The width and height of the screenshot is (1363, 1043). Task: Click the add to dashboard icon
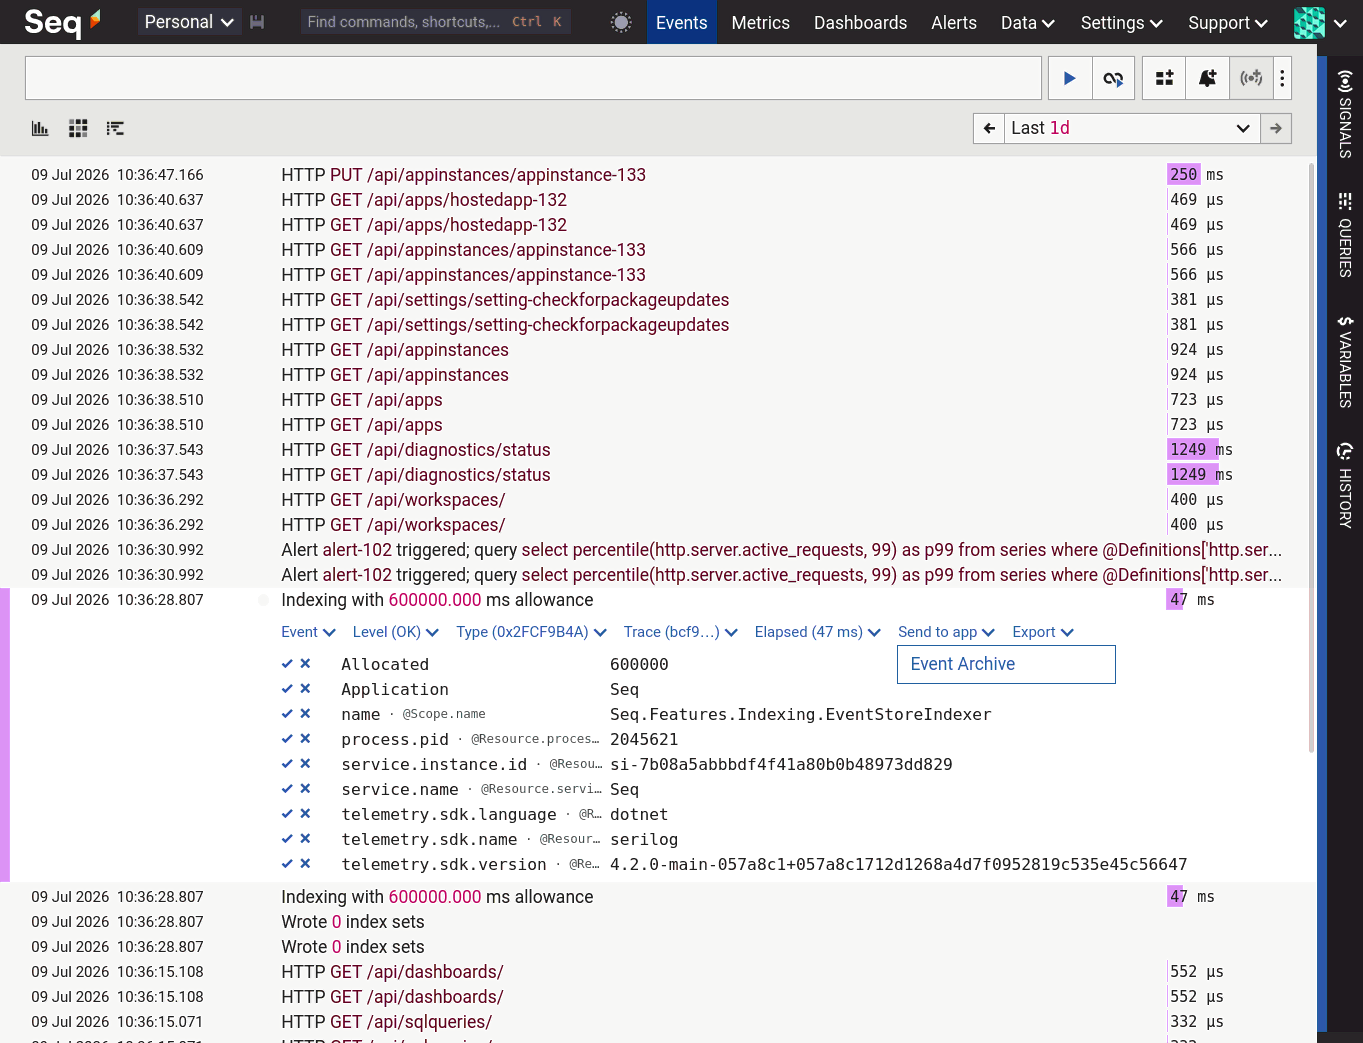pos(1164,78)
